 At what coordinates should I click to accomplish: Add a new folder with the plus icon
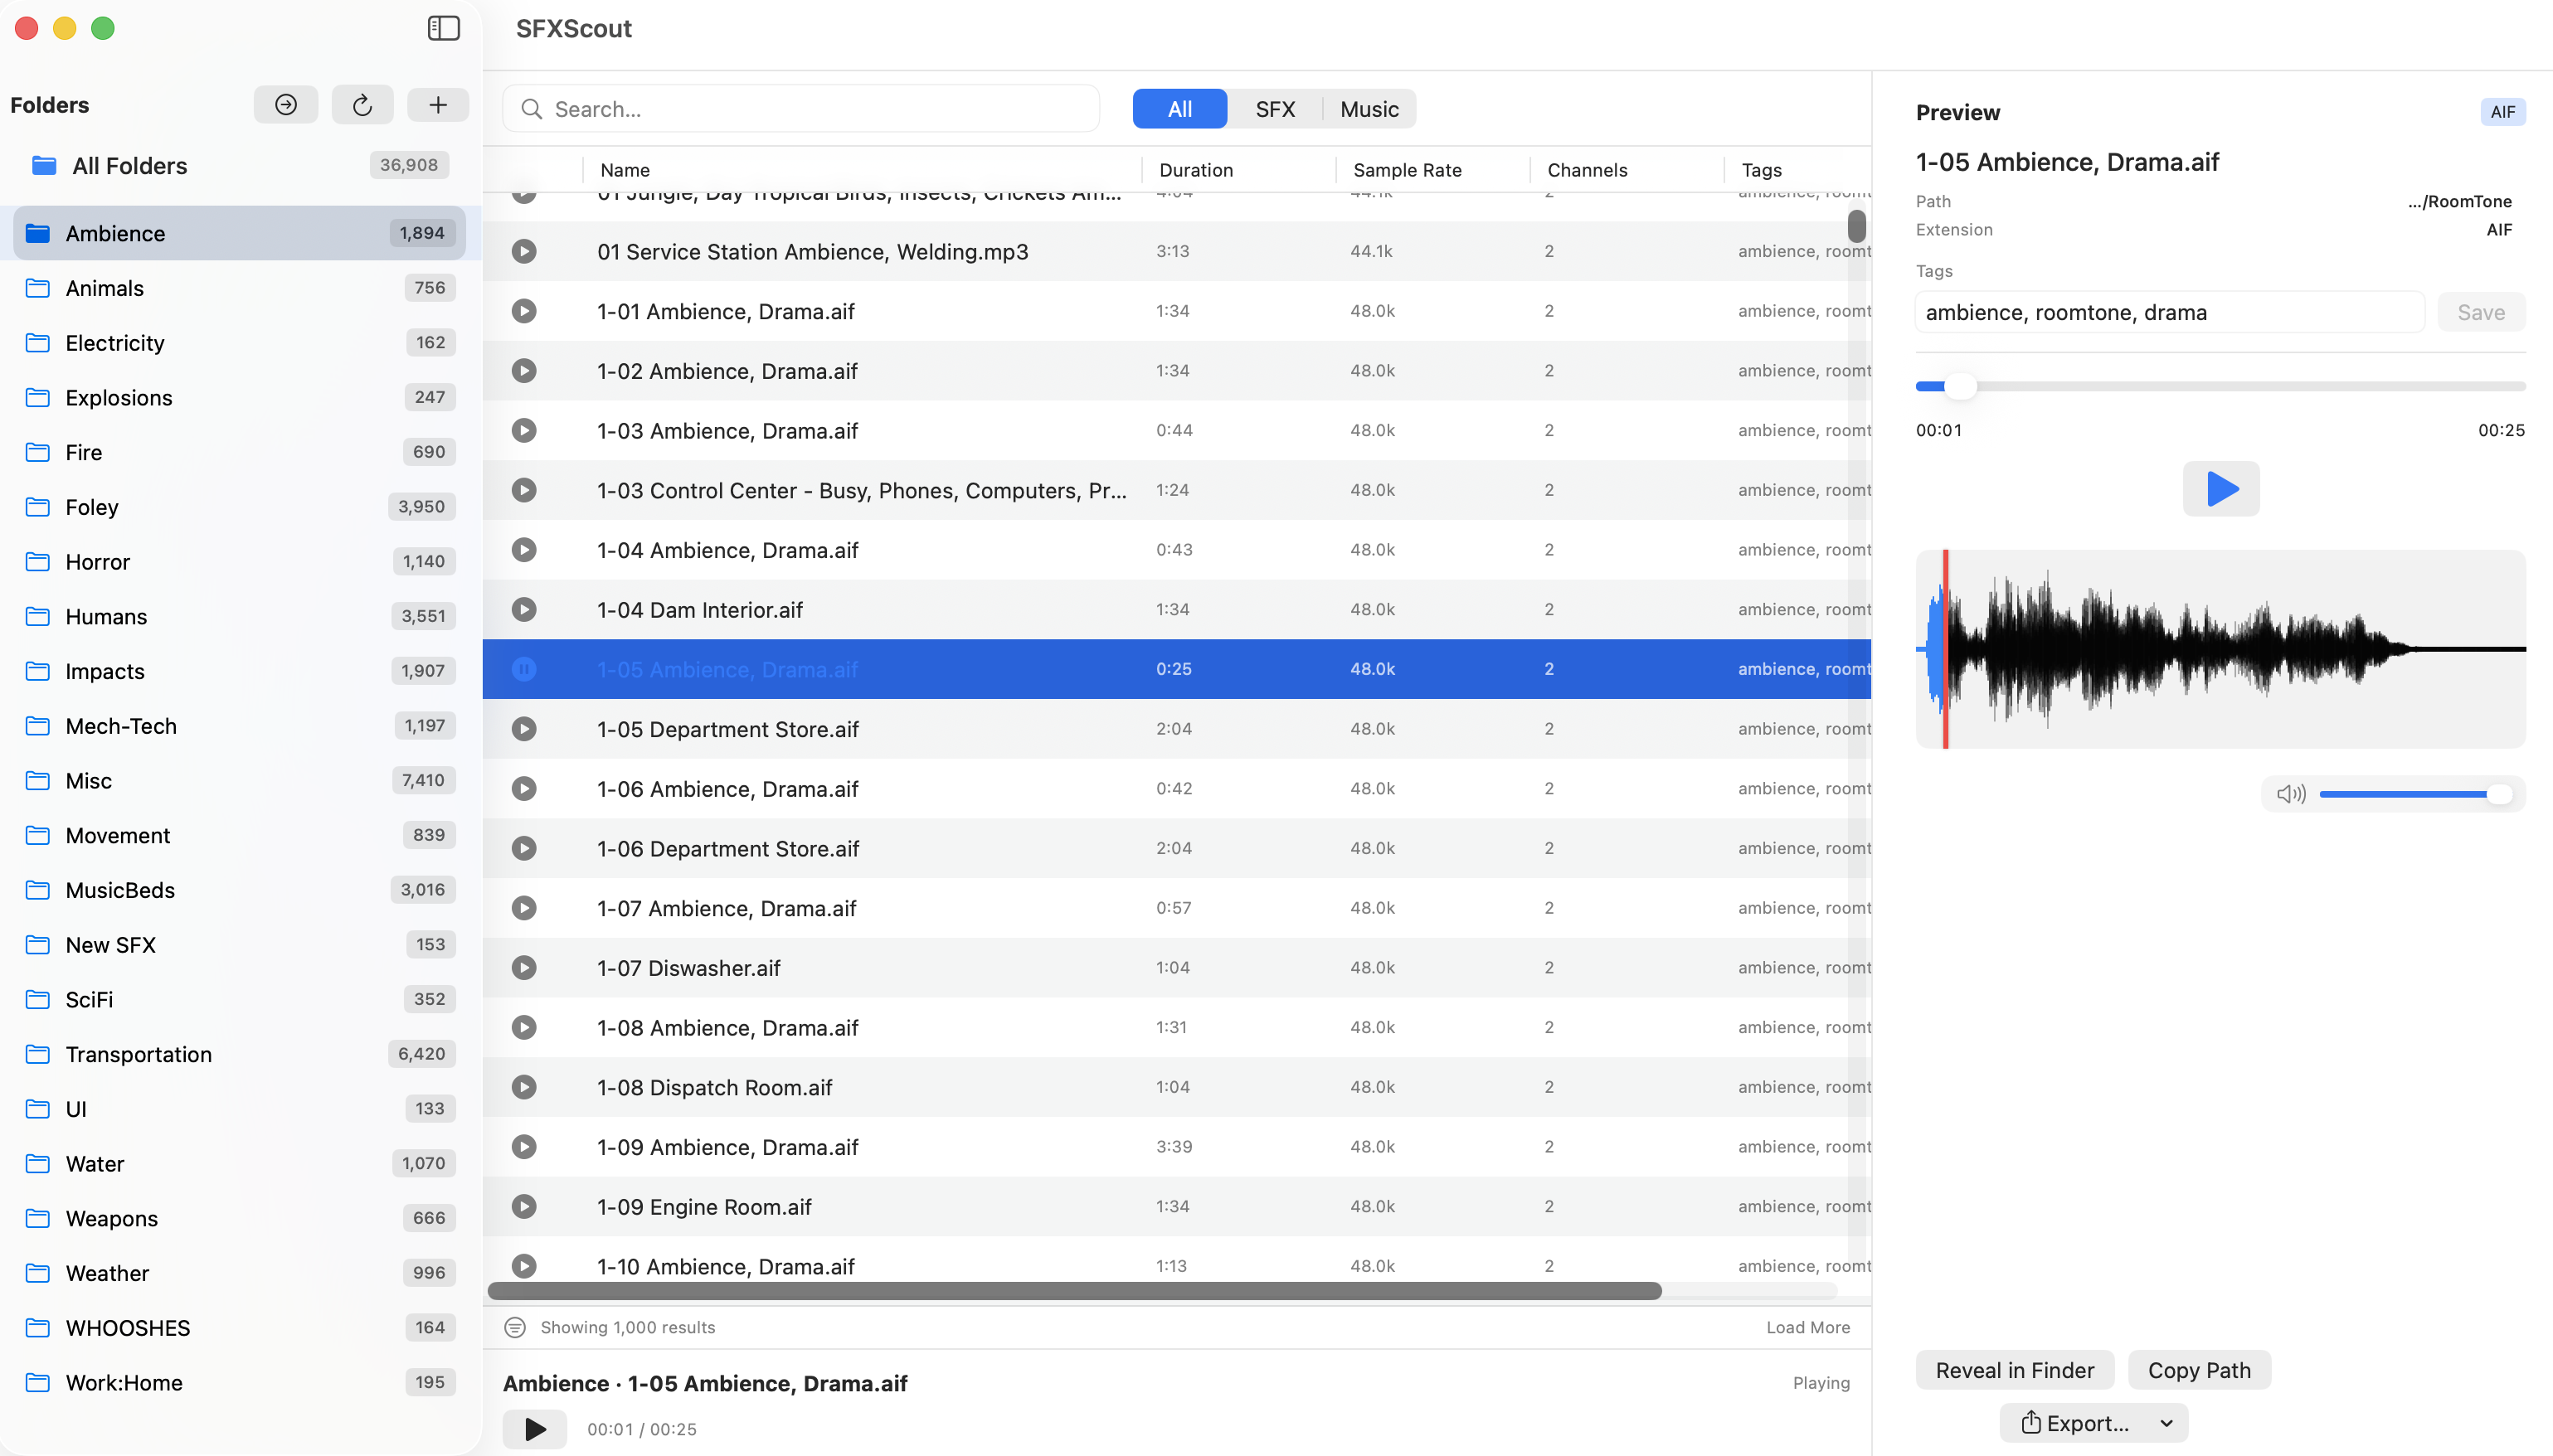tap(438, 104)
